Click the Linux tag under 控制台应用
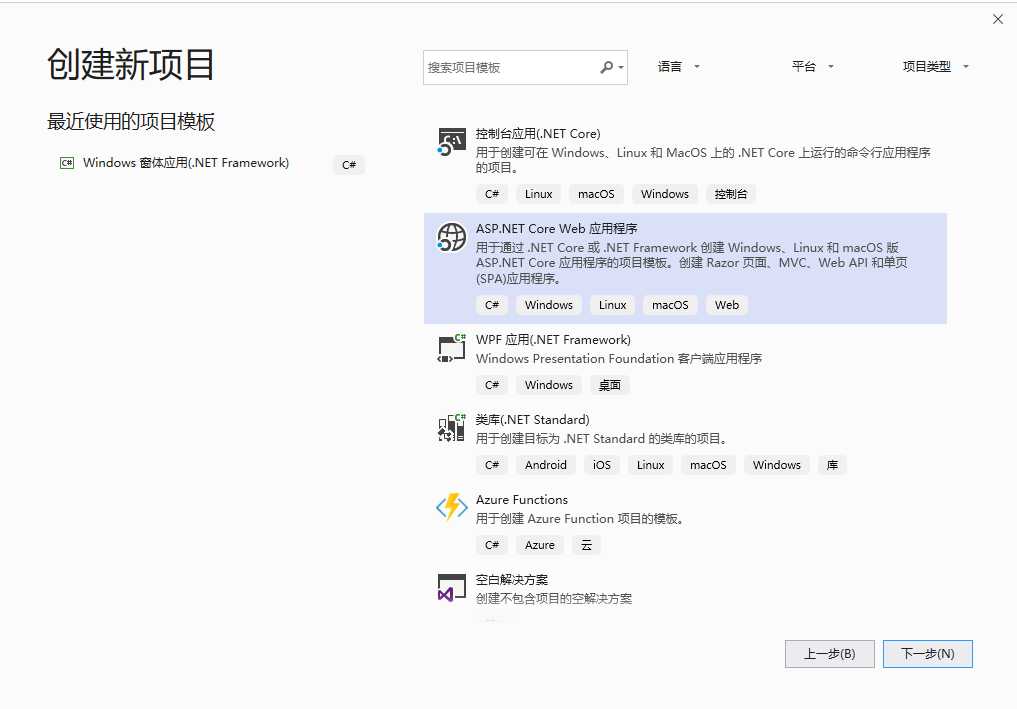Viewport: 1017px width, 709px height. tap(538, 194)
